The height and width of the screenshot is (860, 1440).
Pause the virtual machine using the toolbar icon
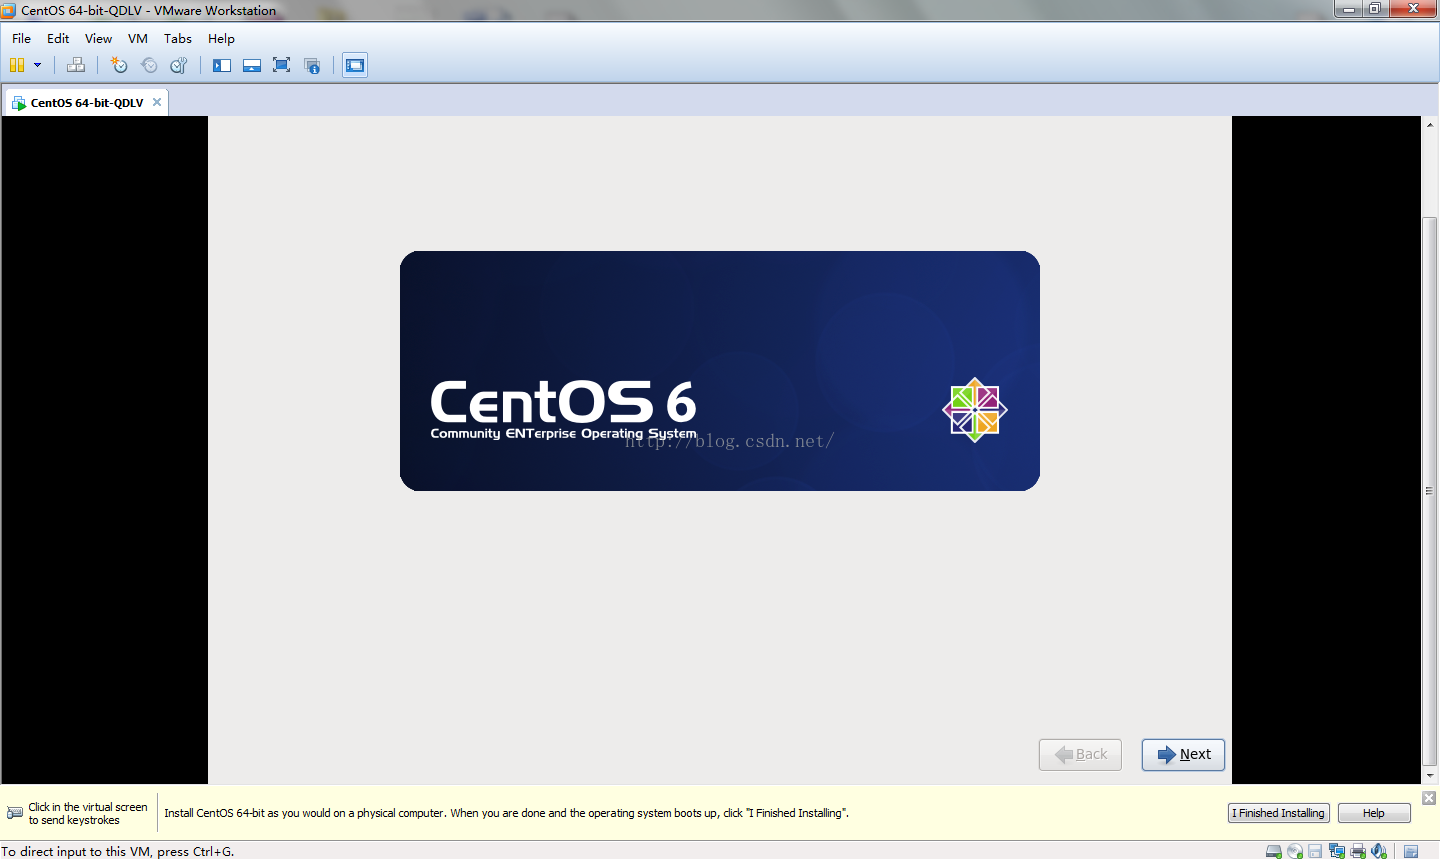(17, 65)
